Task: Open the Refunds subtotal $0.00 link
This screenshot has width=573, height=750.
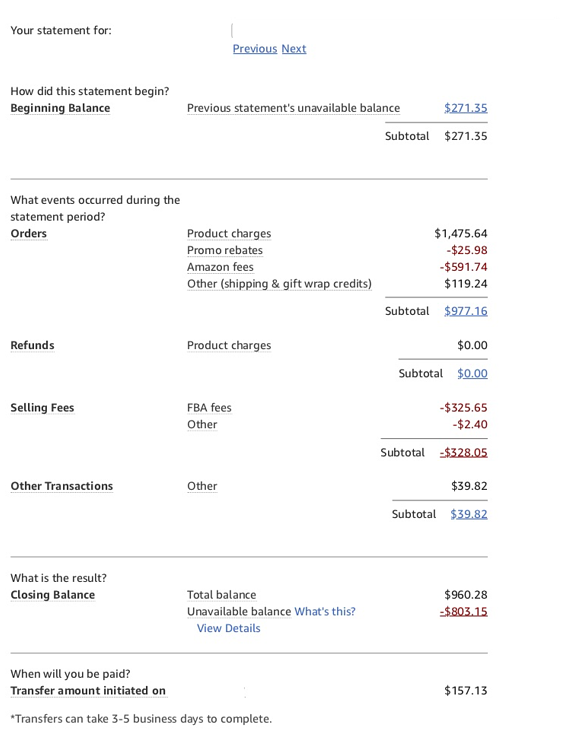Action: click(x=473, y=374)
